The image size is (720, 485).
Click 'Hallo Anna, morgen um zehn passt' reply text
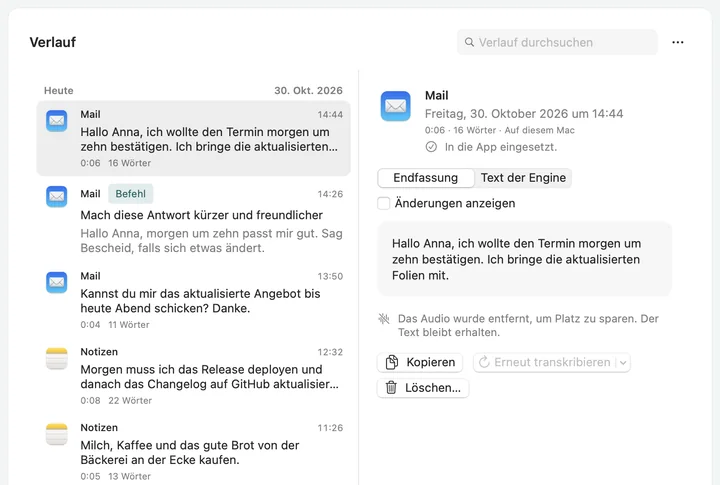[x=211, y=241]
